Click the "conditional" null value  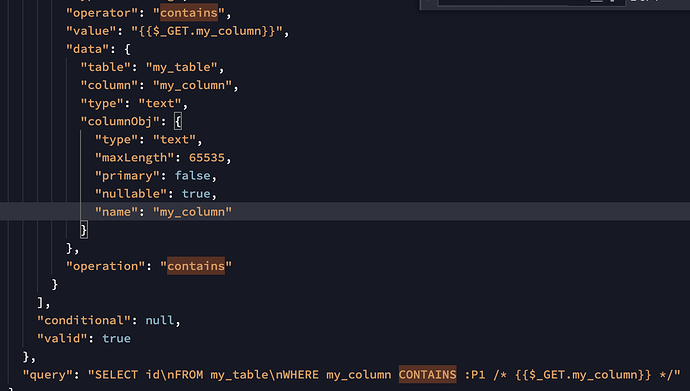coord(160,320)
